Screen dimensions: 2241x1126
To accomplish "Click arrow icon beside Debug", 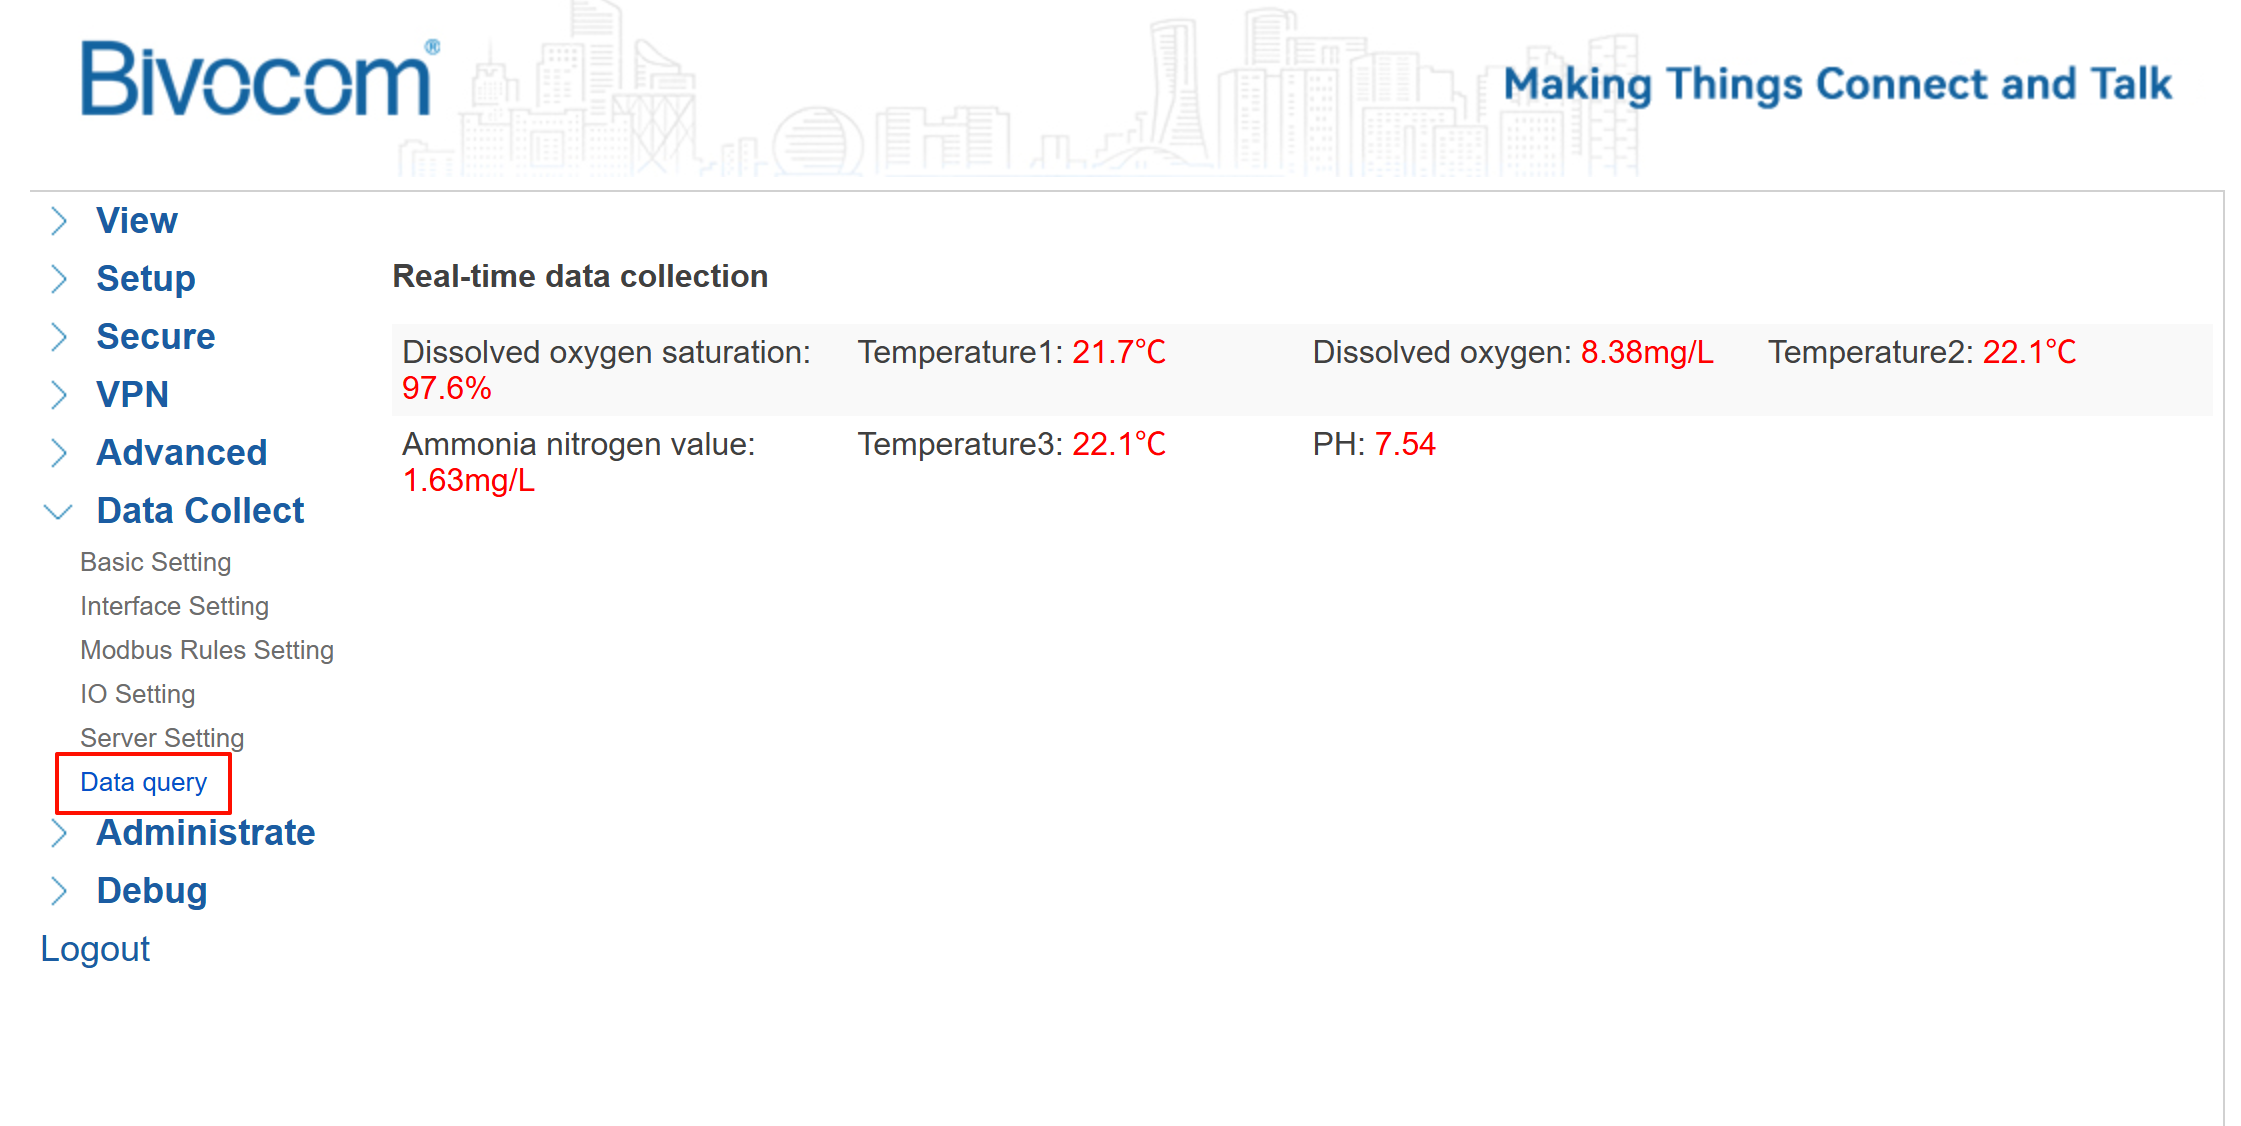I will 59,891.
